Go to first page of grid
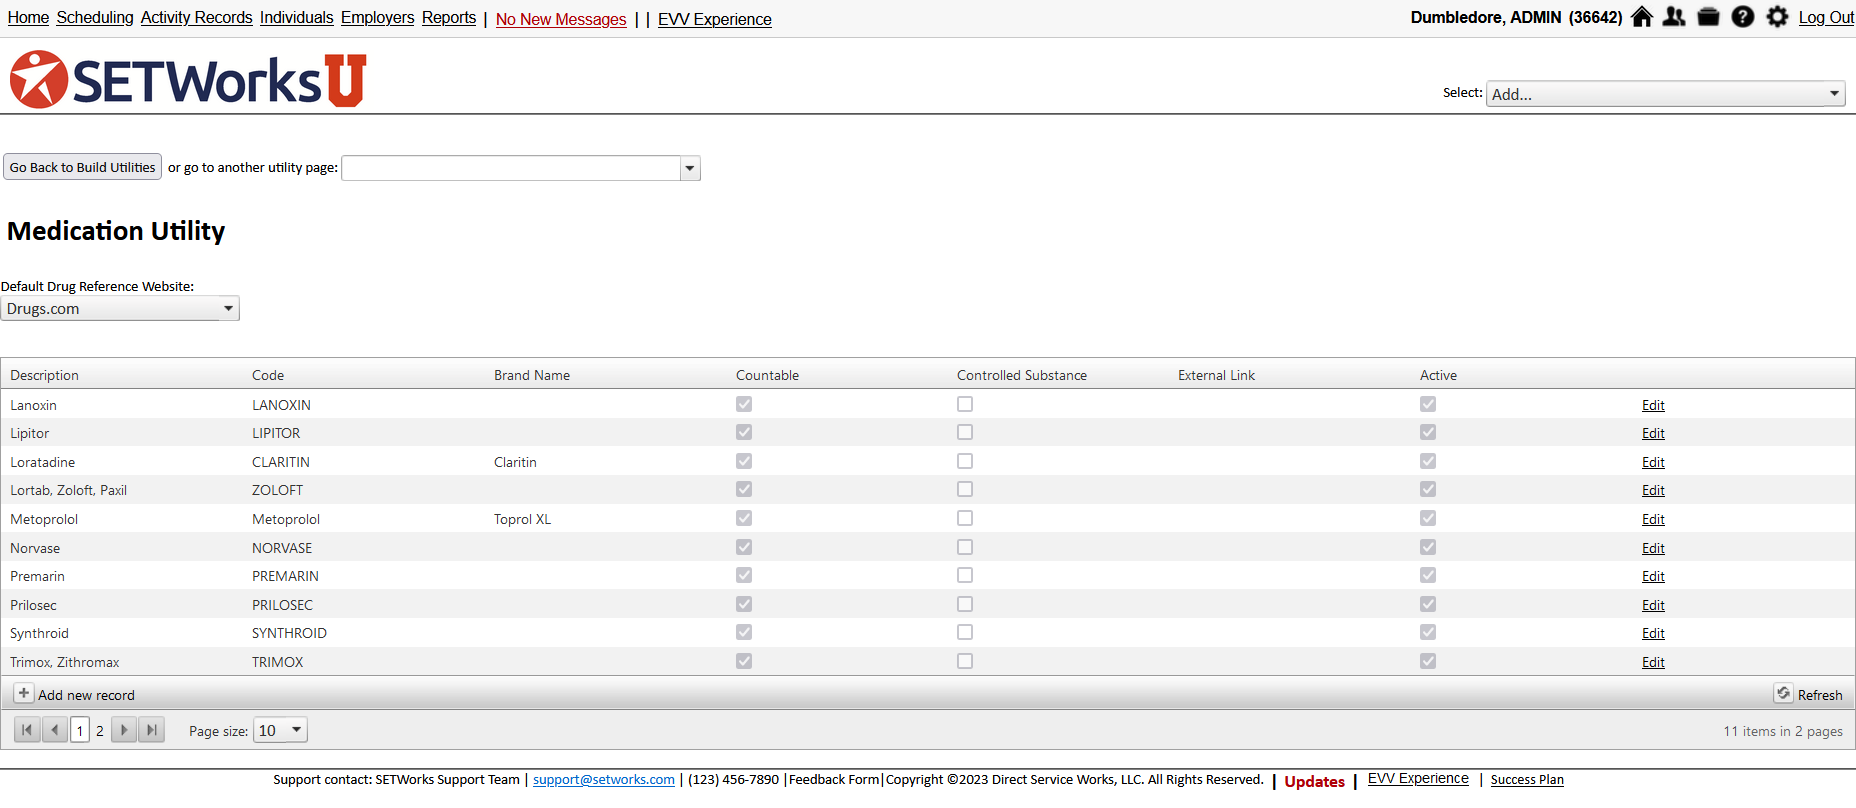 click(x=27, y=730)
